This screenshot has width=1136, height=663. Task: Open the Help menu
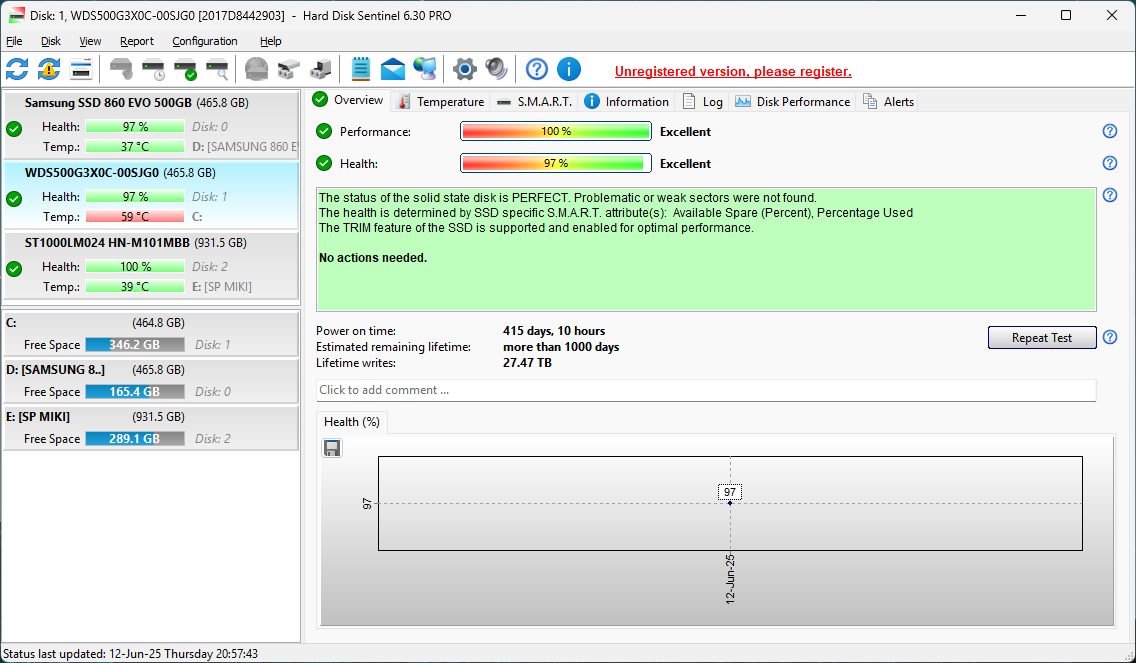270,41
